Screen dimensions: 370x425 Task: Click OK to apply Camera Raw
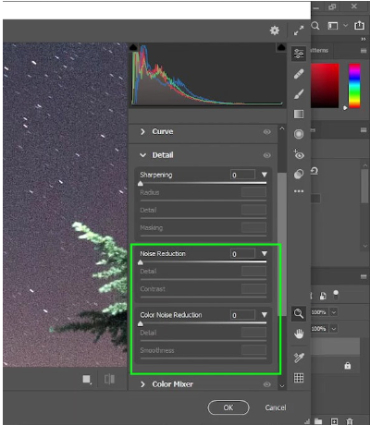coord(228,407)
